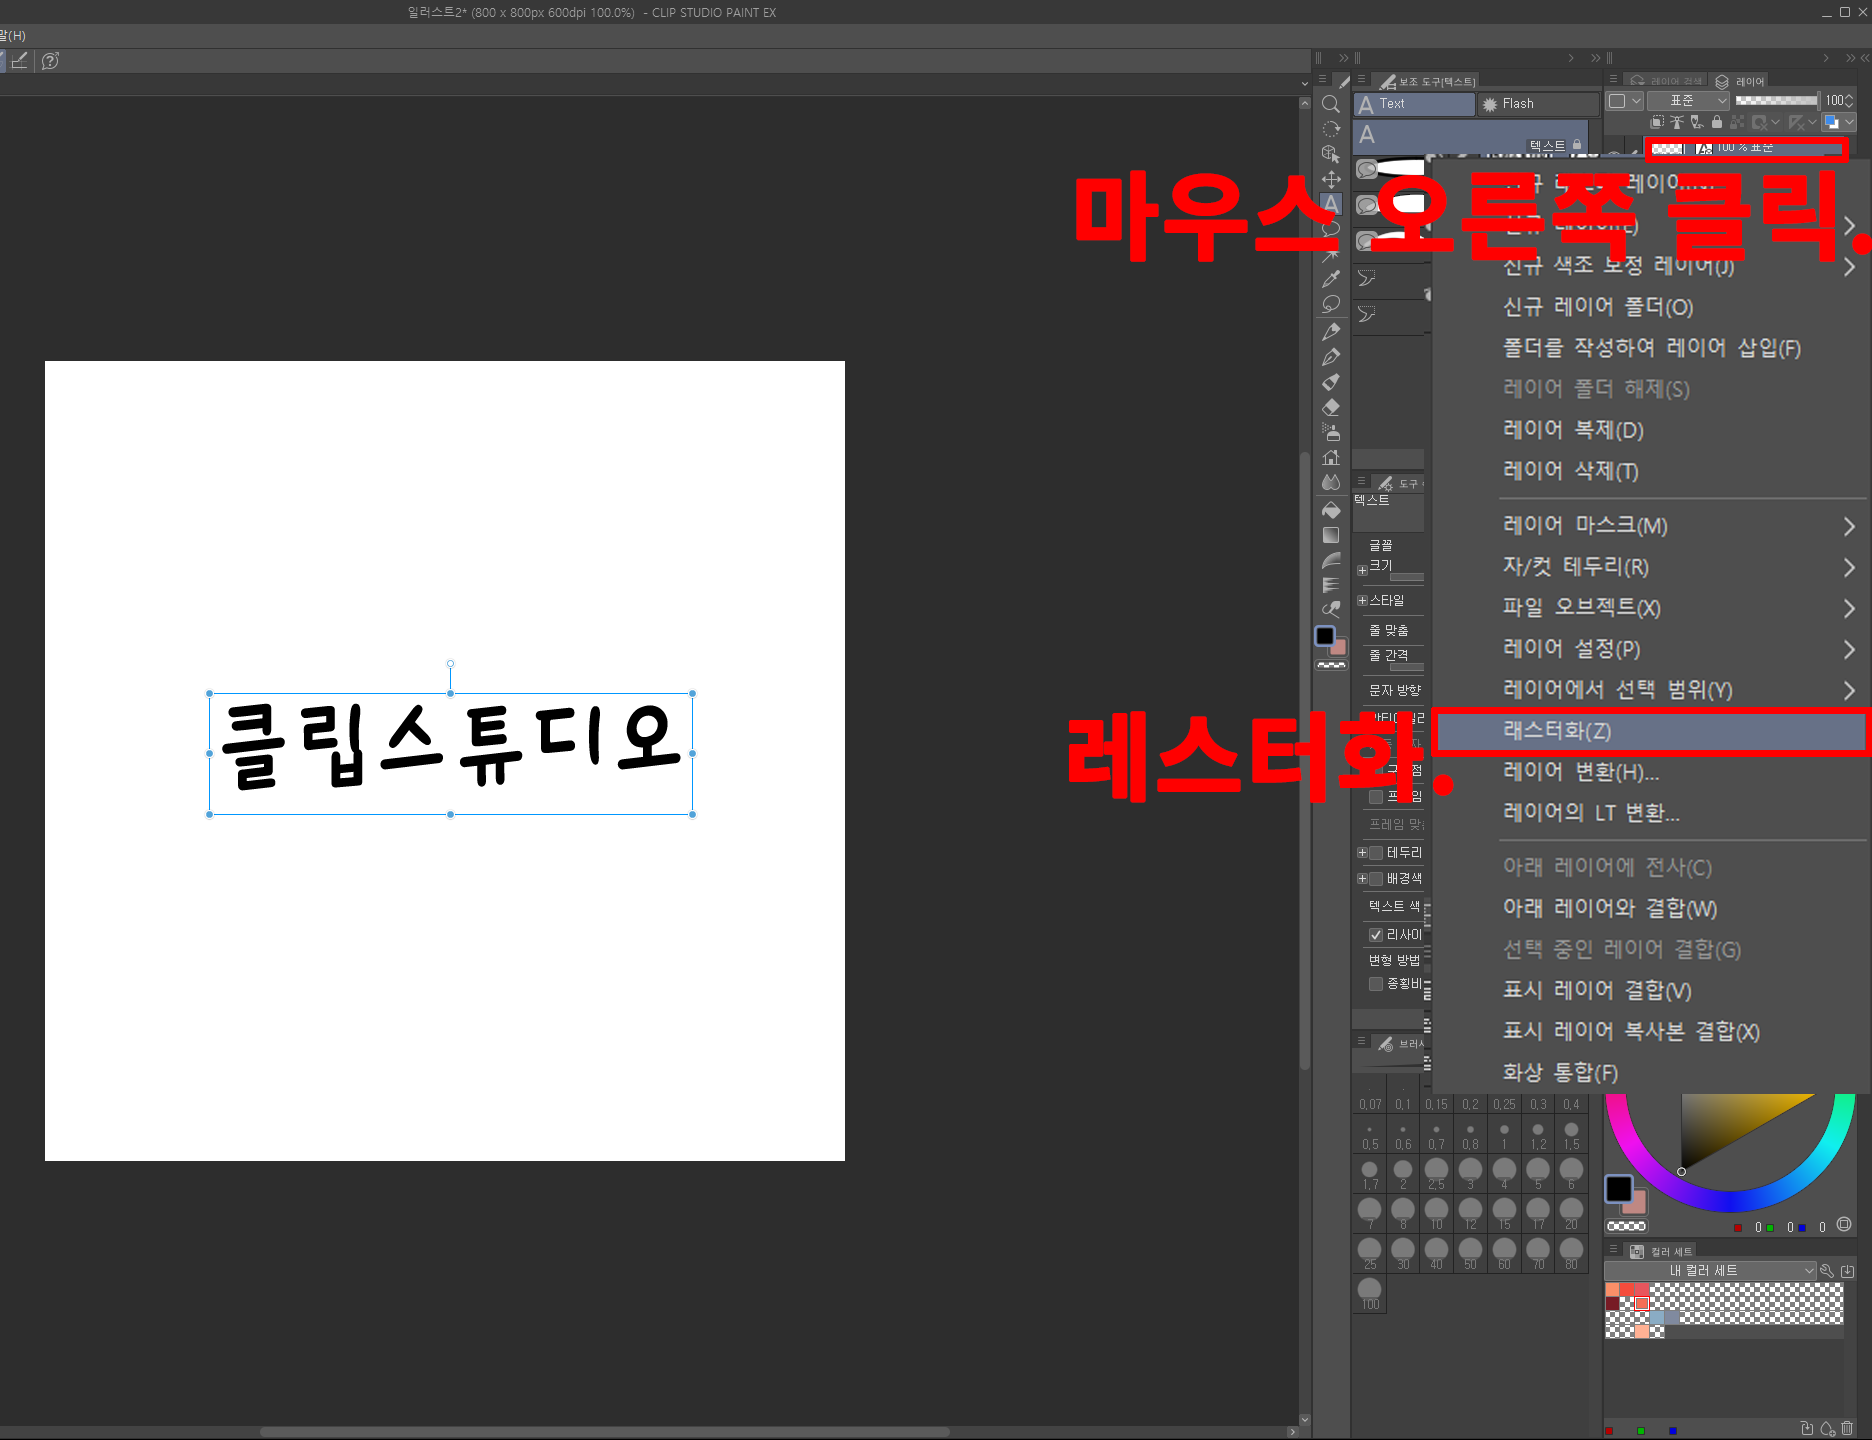The height and width of the screenshot is (1440, 1872).
Task: Adjust the layer opacity slider
Action: click(1776, 101)
